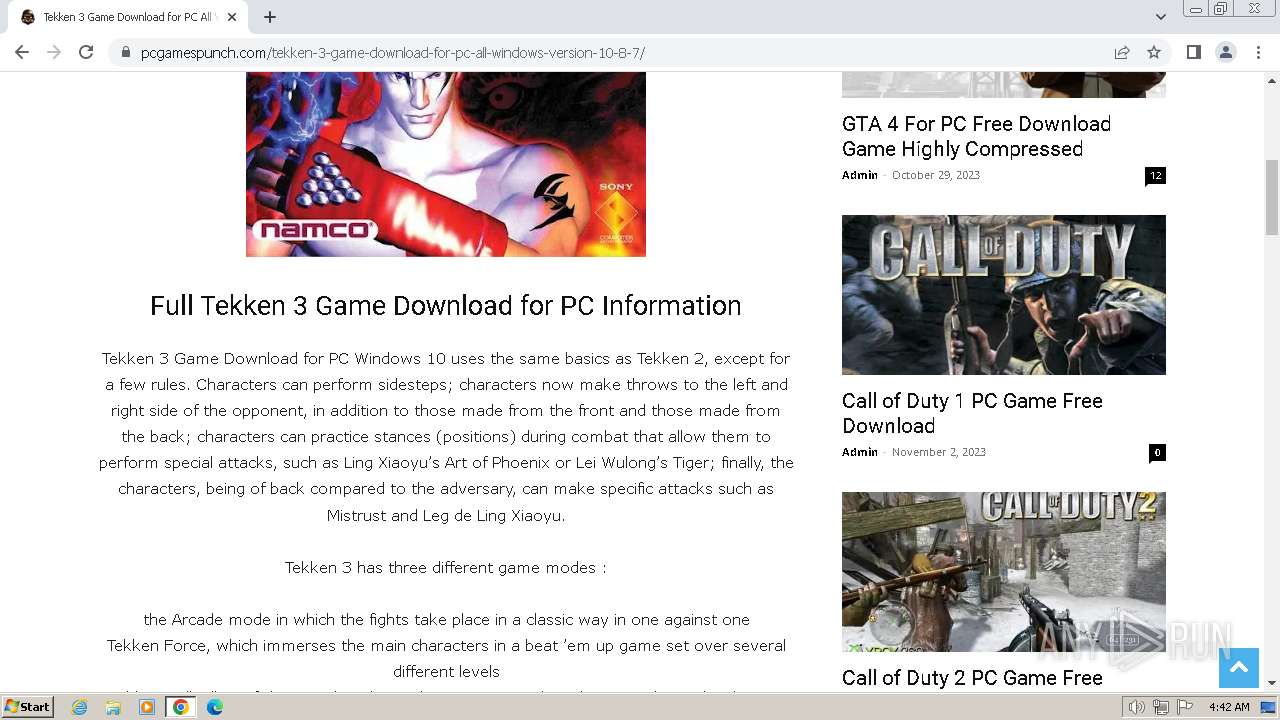Image resolution: width=1280 pixels, height=720 pixels.
Task: Launch Microsoft Edge from taskbar
Action: pyautogui.click(x=215, y=707)
